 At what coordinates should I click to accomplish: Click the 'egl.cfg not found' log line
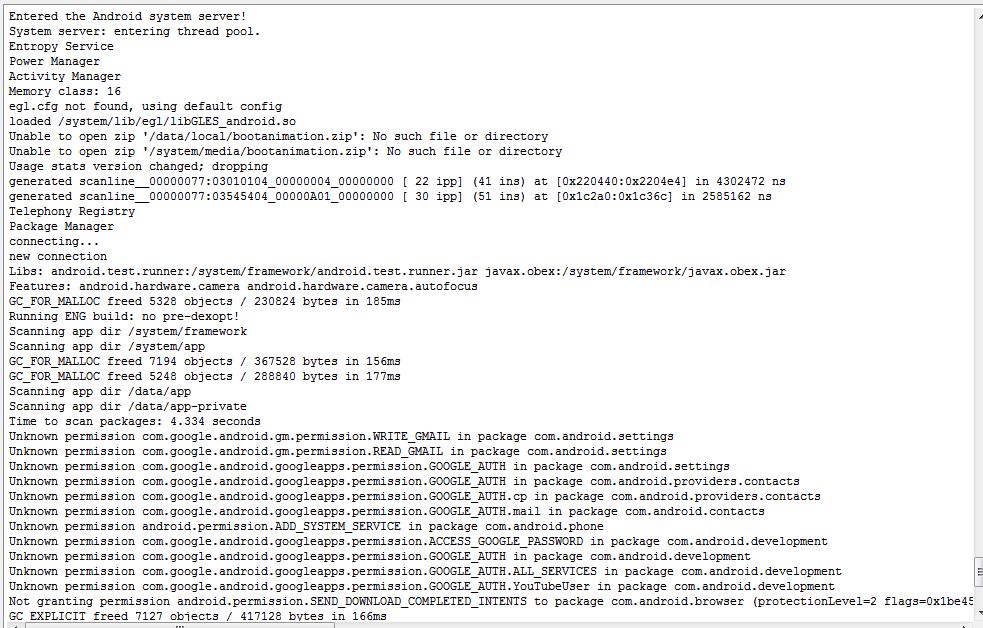(x=145, y=106)
